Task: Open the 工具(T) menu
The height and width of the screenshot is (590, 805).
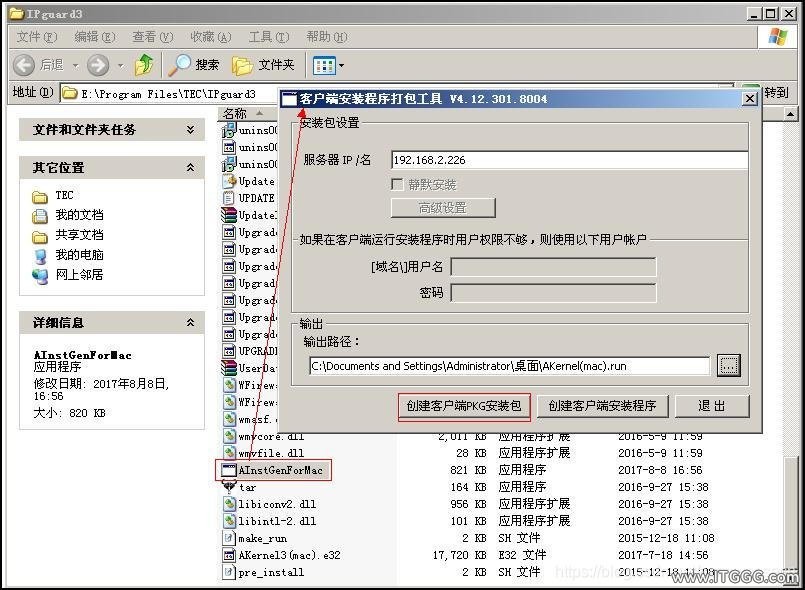Action: coord(269,37)
